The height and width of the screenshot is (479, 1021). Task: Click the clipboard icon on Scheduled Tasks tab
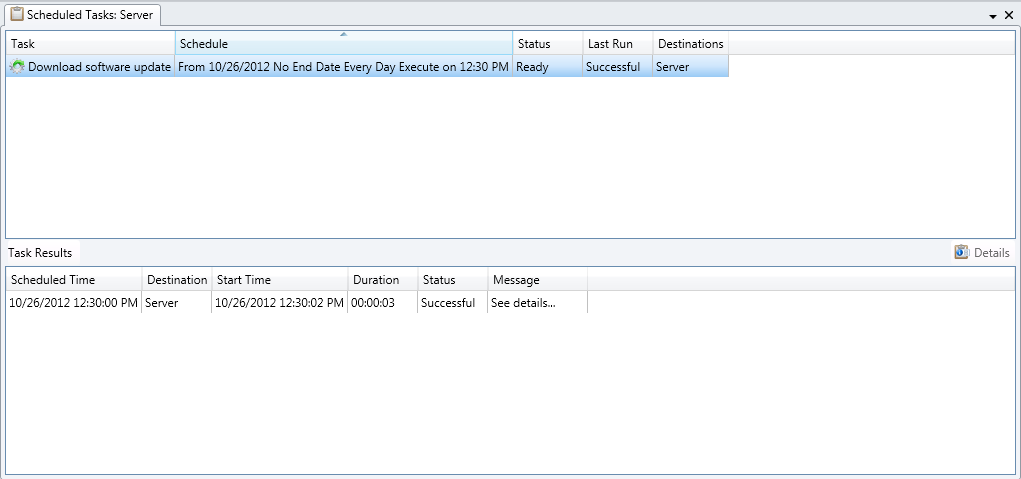tap(16, 15)
